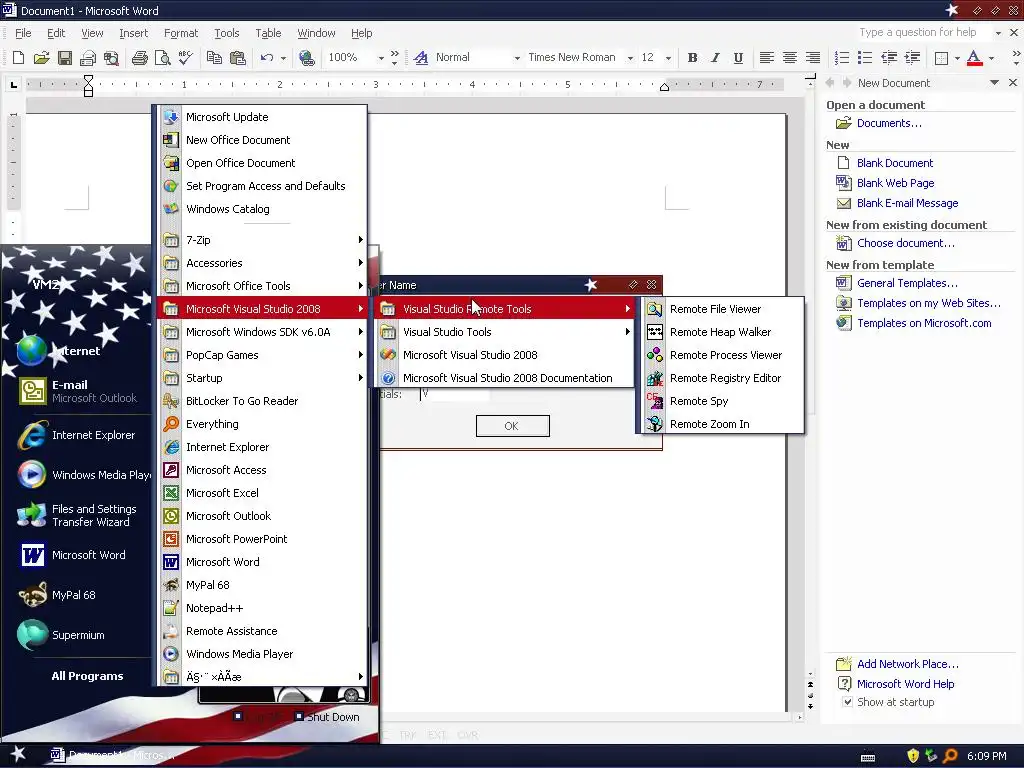Viewport: 1024px width, 768px height.
Task: Open Microsoft Visual Studio 2008 Documentation
Action: point(505,377)
